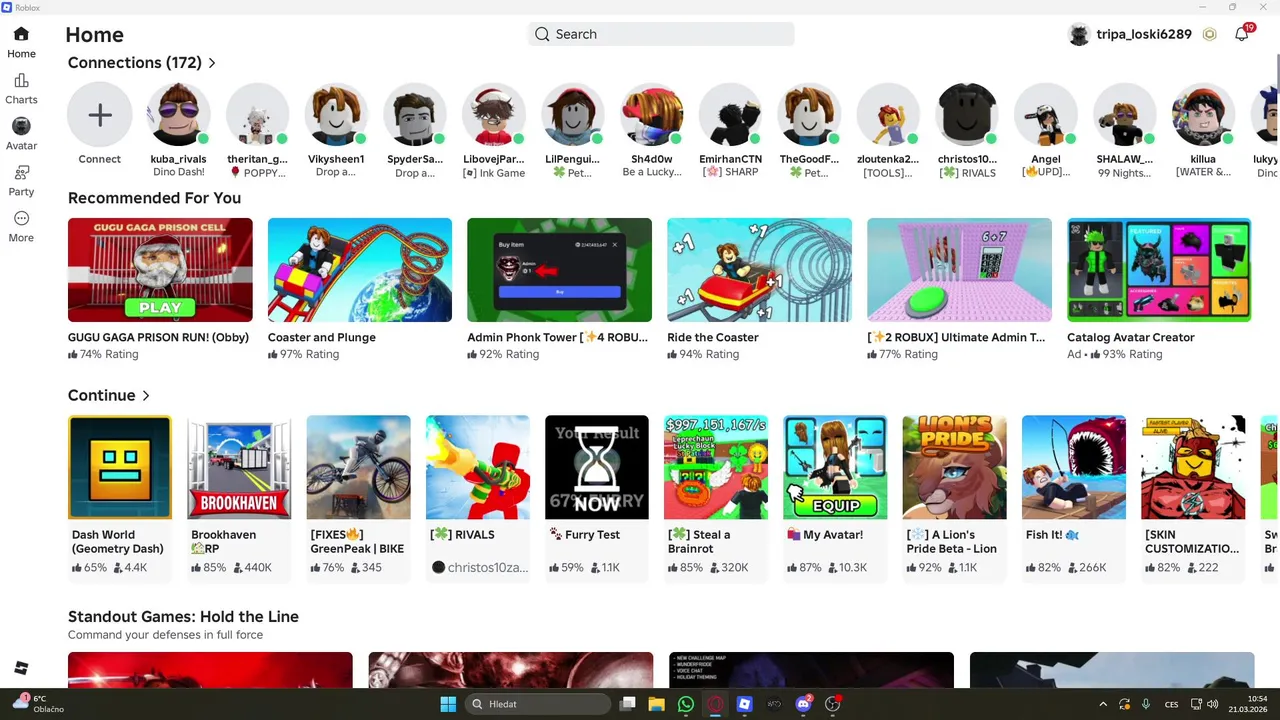This screenshot has width=1280, height=720.
Task: Click the Roblox logo at the sidebar bottom
Action: click(21, 668)
